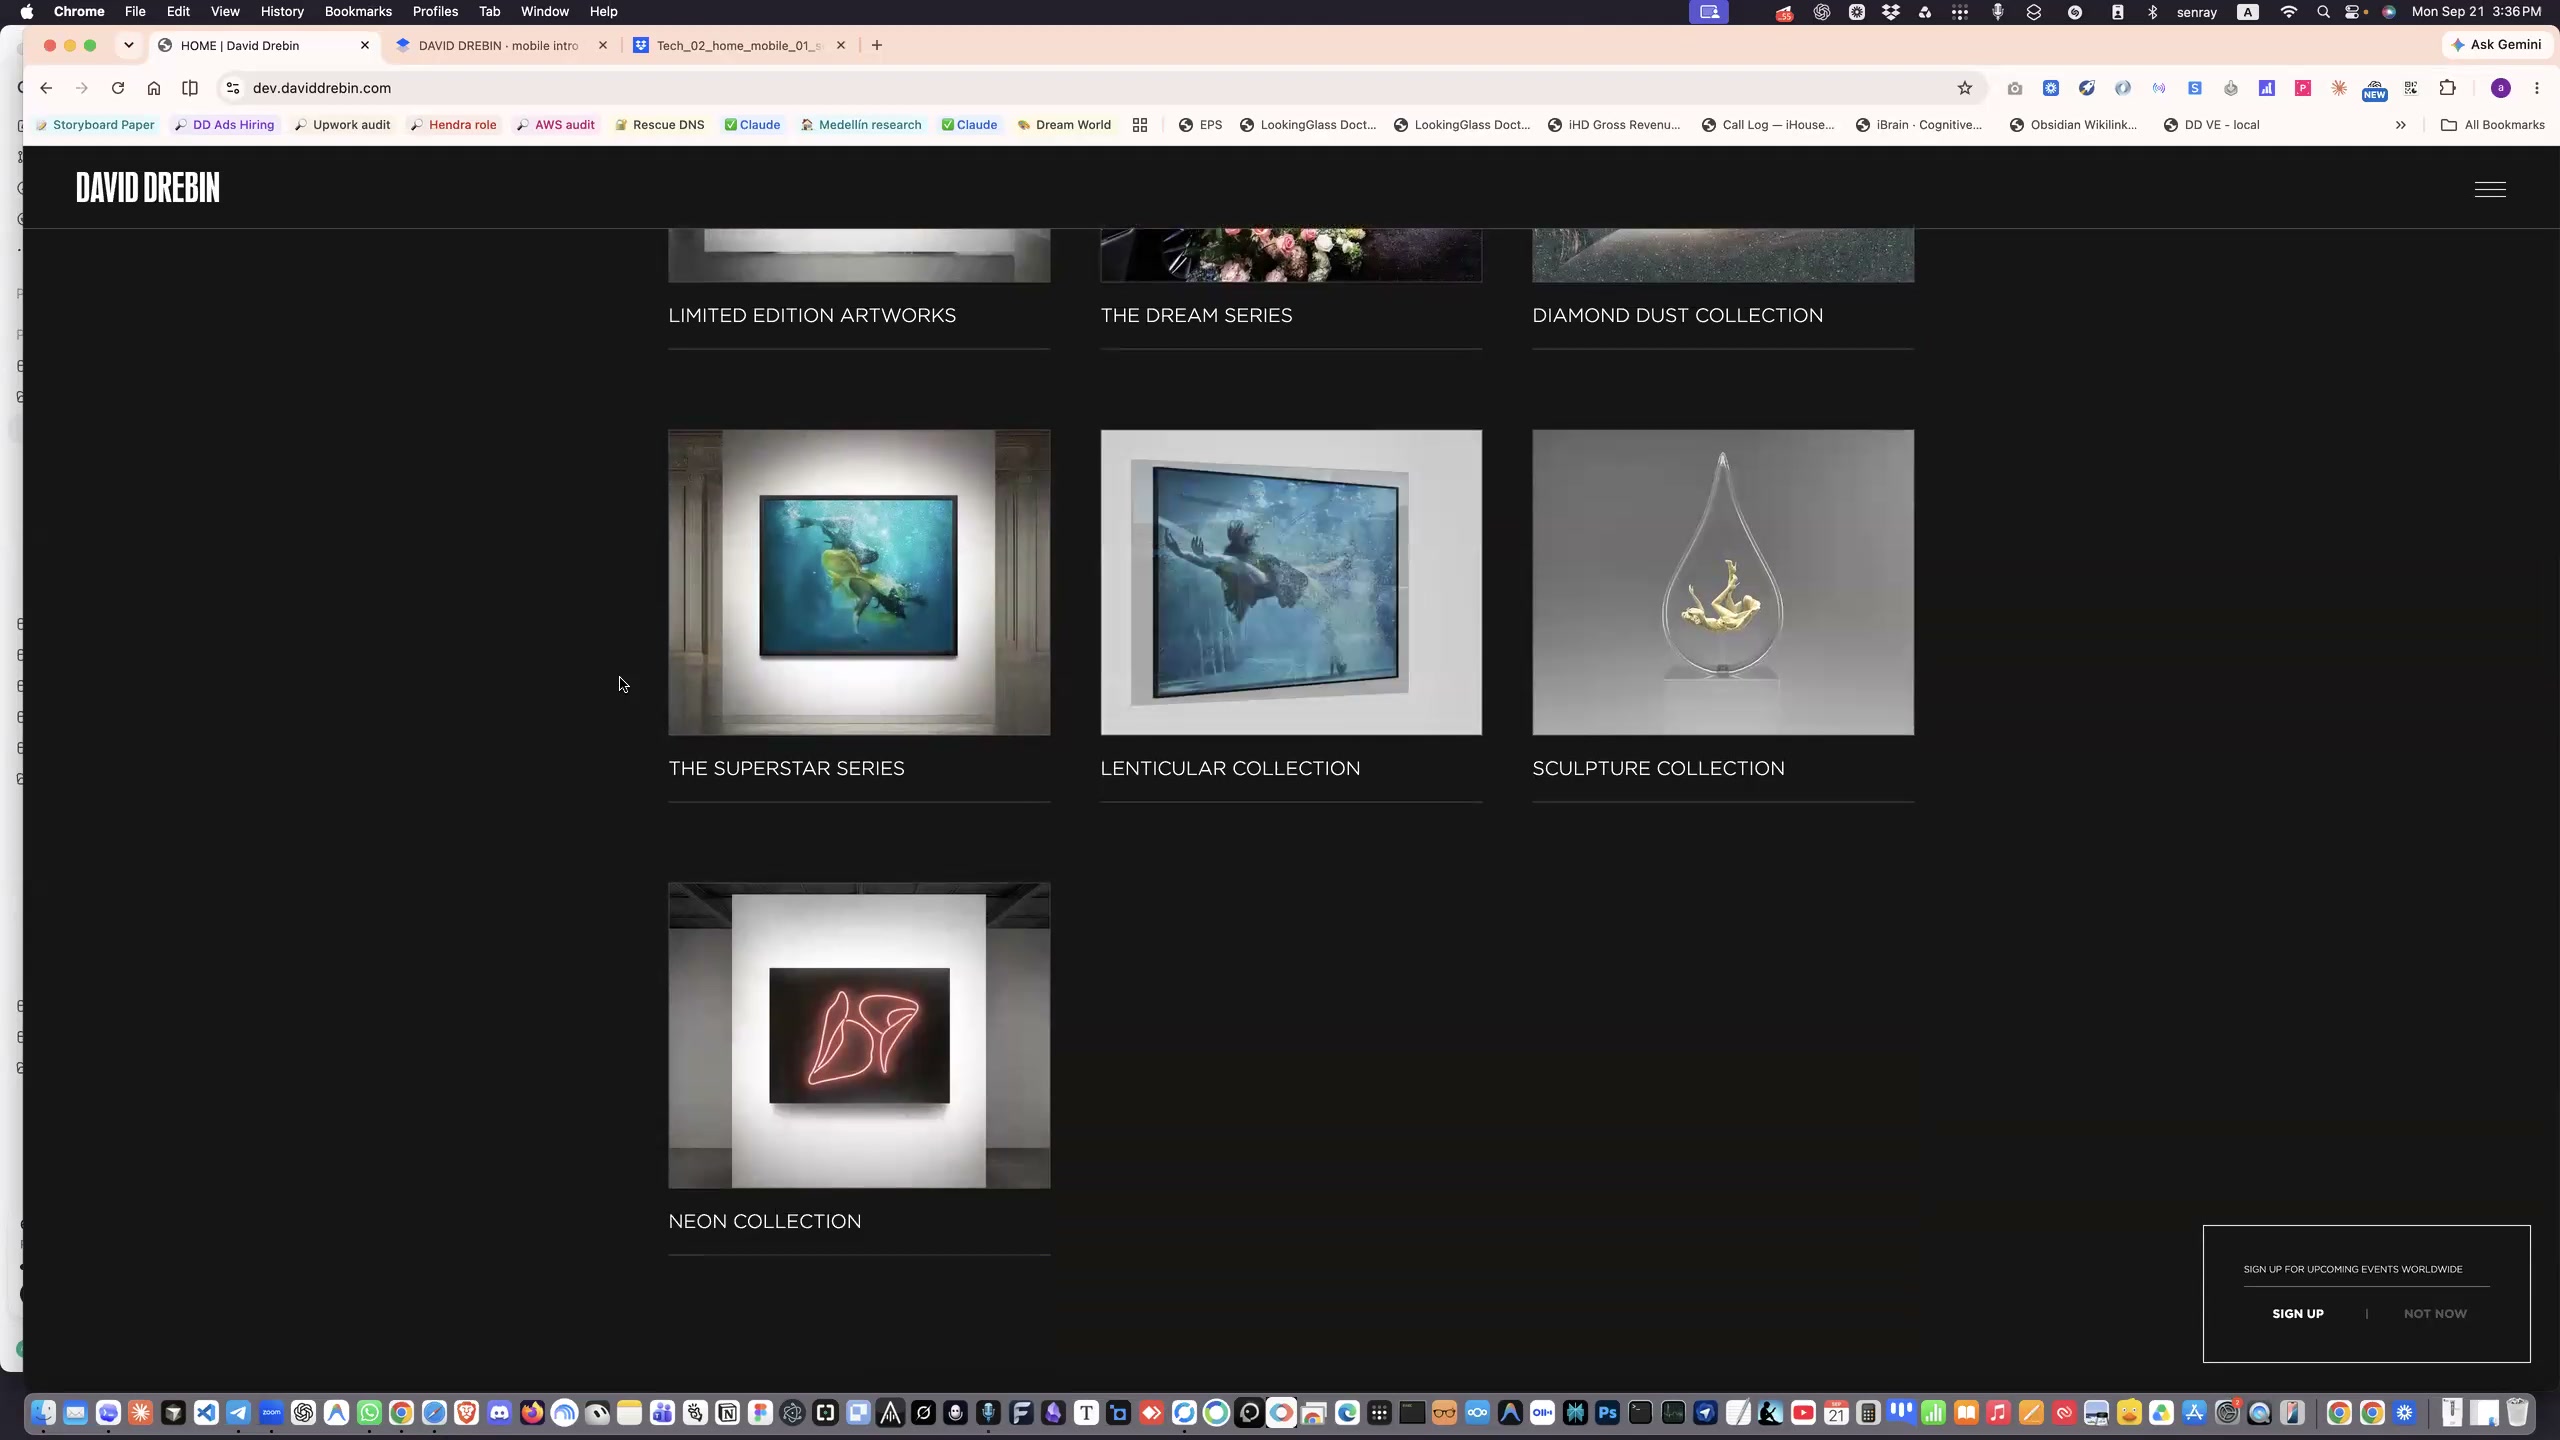Click the site information icon in the address bar
2560x1440 pixels.
coord(233,88)
